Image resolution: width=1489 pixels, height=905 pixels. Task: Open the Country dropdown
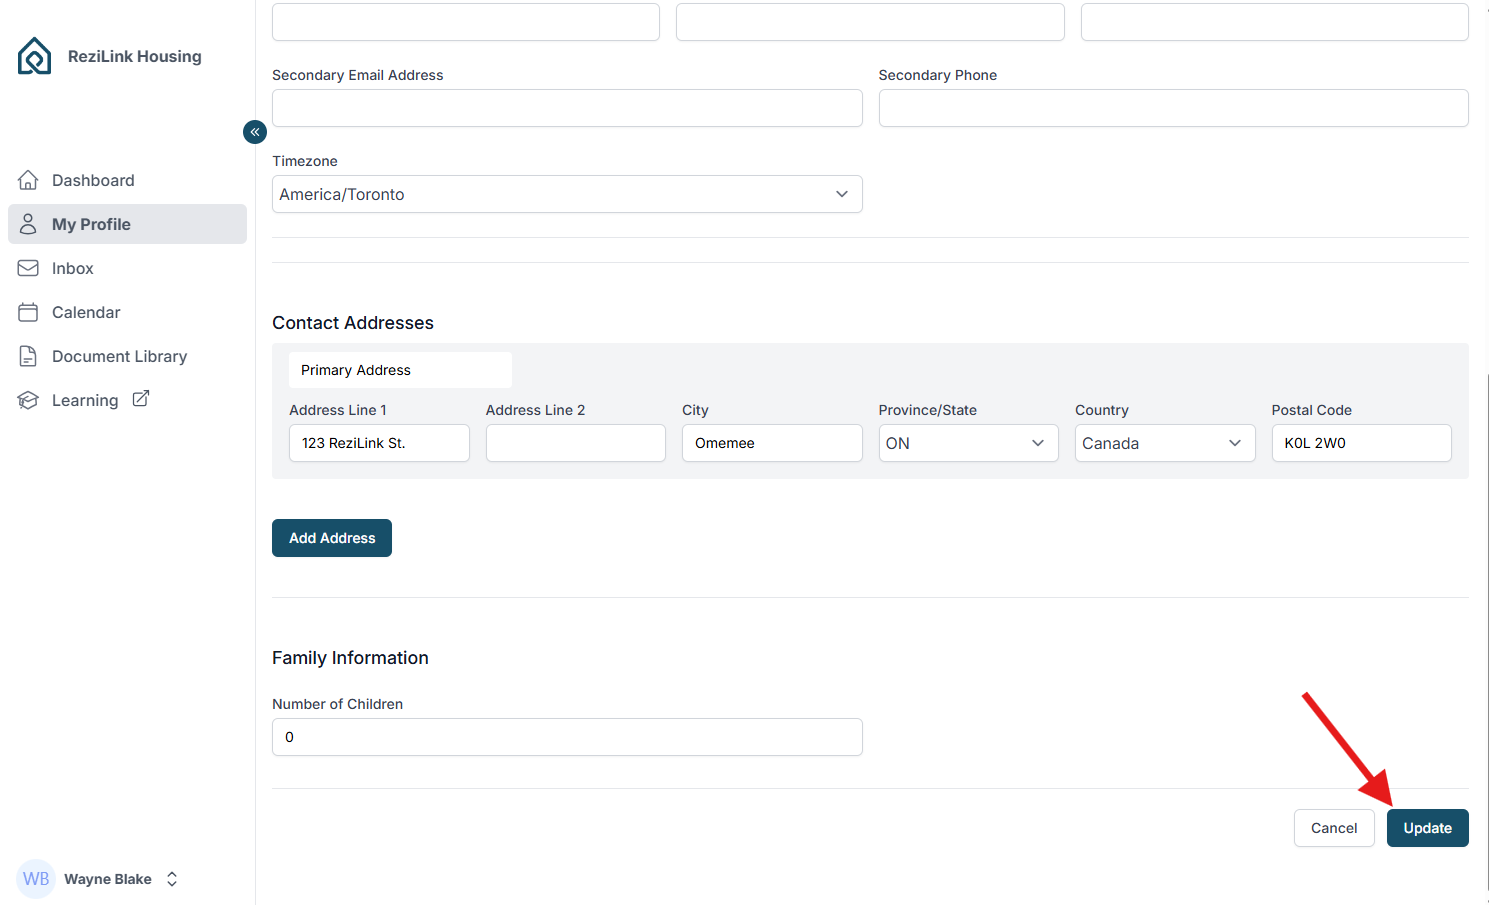(x=1164, y=443)
